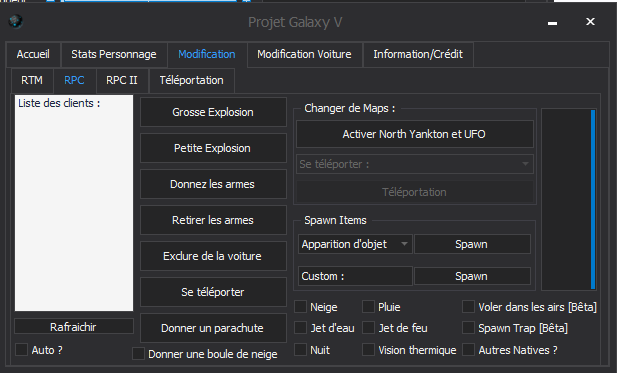Click the Projet Galaxy V app icon

point(16,21)
